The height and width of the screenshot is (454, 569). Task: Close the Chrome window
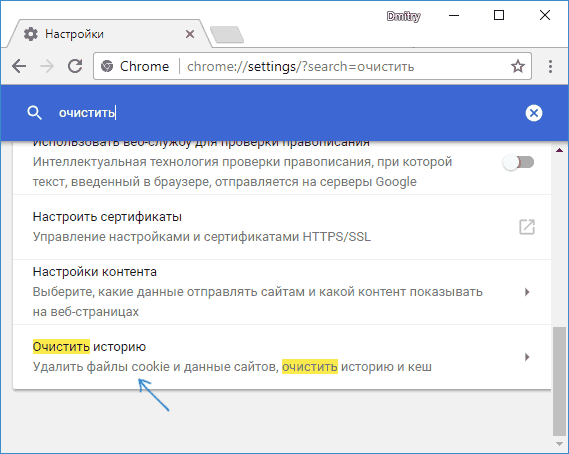545,15
